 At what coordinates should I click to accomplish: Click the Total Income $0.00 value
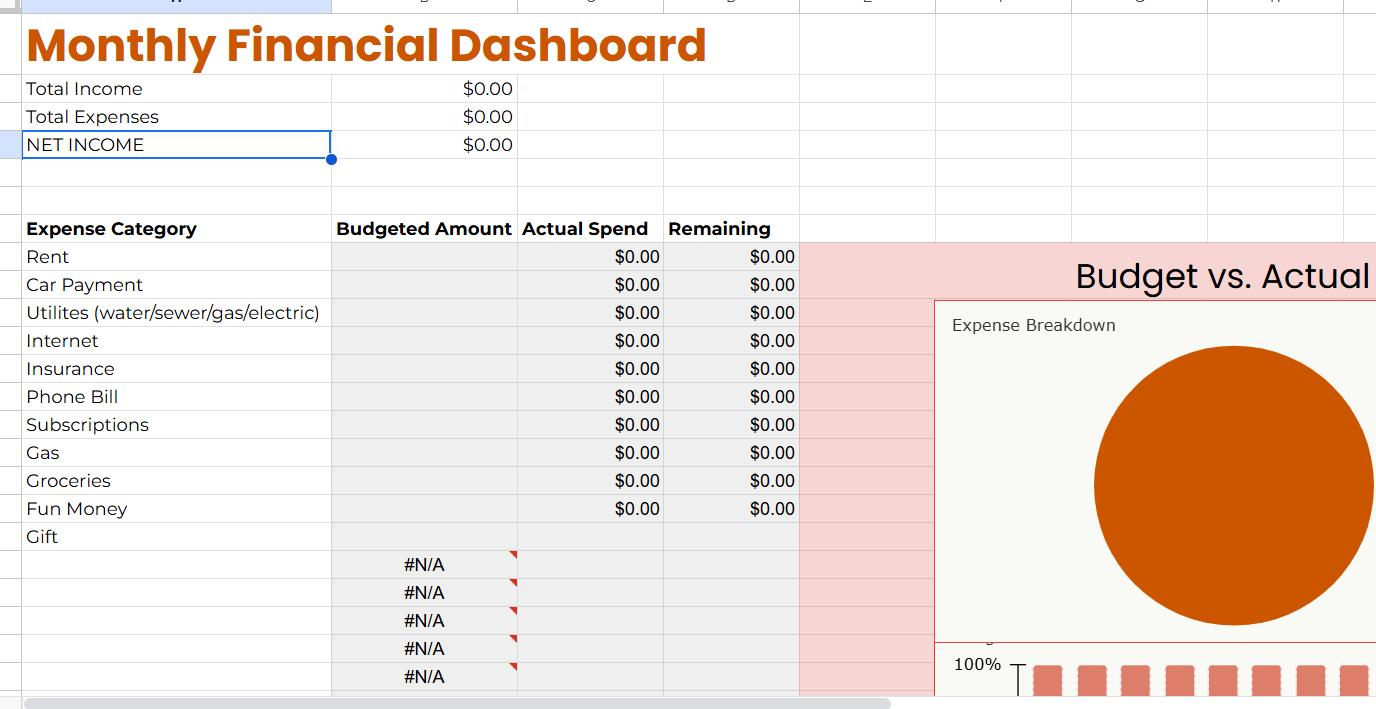pyautogui.click(x=487, y=89)
